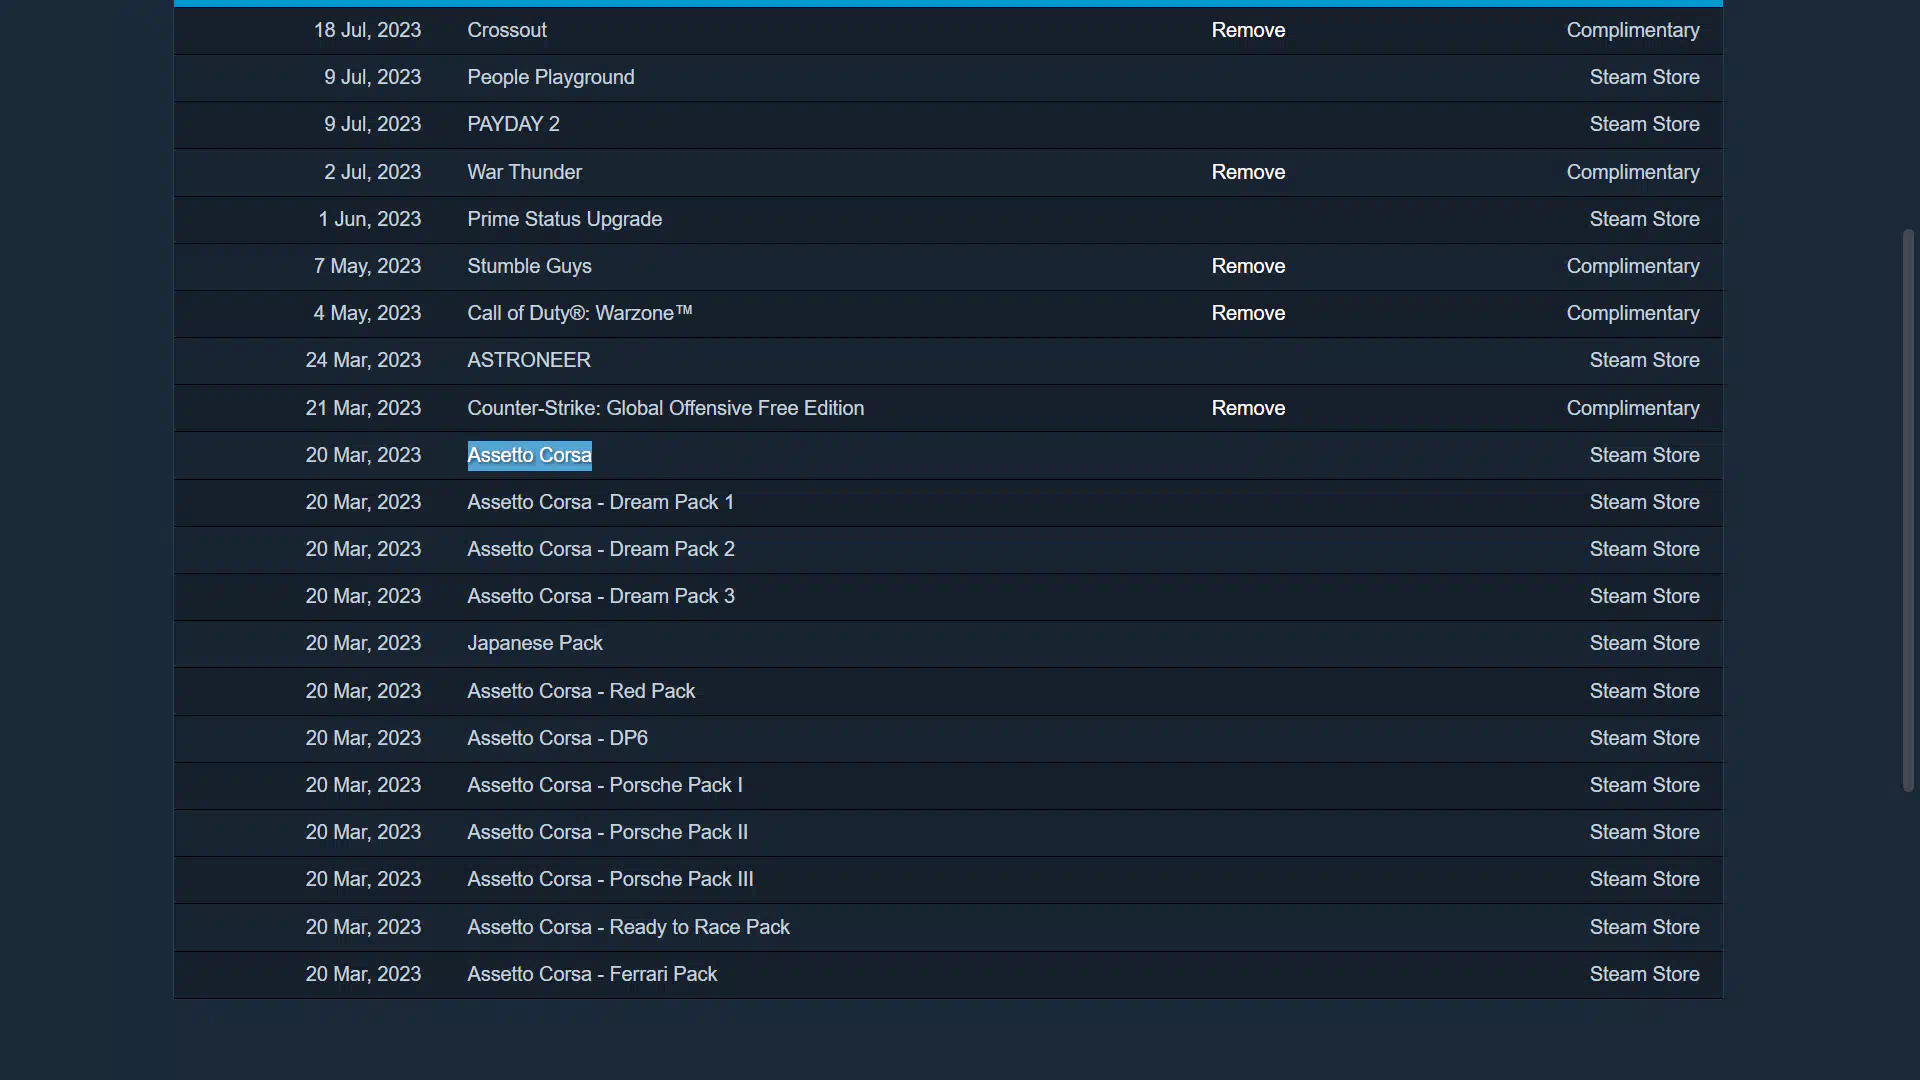Click the 1 Jun, 2023 date
This screenshot has width=1920, height=1080.
369,219
